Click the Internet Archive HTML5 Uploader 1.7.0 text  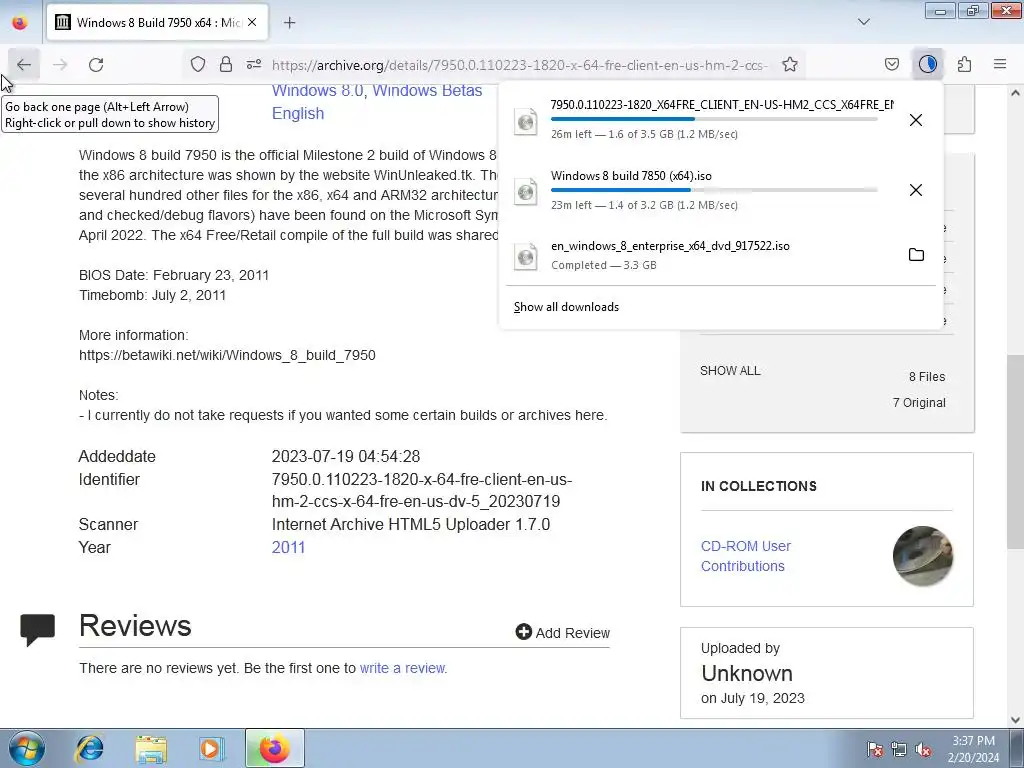tap(411, 524)
